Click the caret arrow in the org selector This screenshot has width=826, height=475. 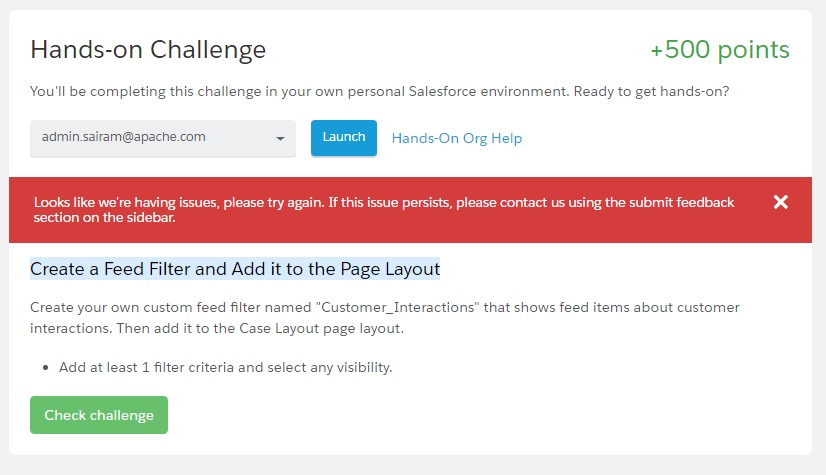click(x=281, y=139)
